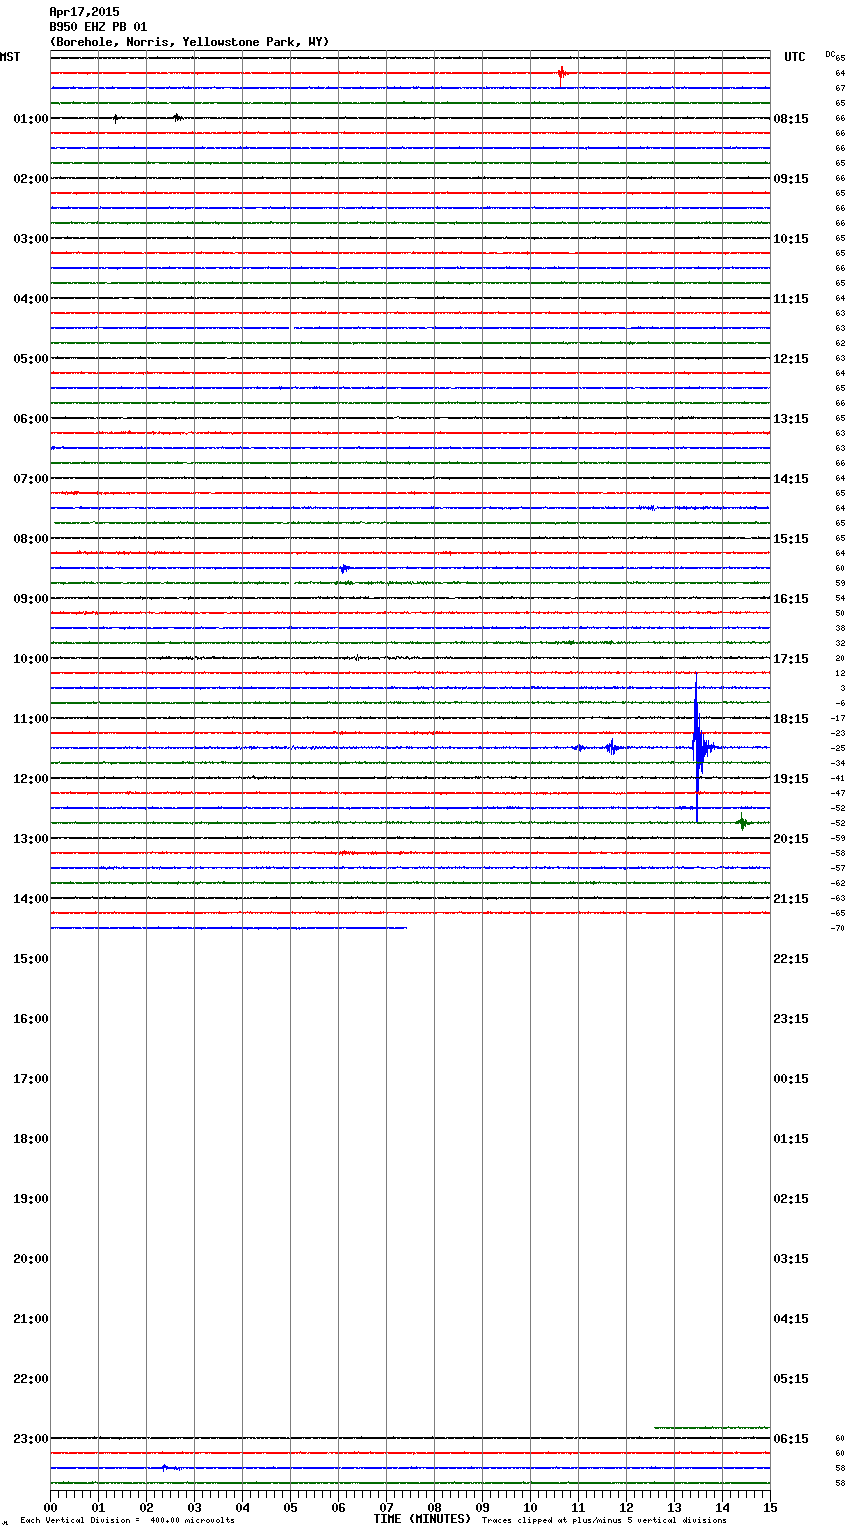Click the 11:00 MST time label
The width and height of the screenshot is (850, 1534).
[31, 719]
